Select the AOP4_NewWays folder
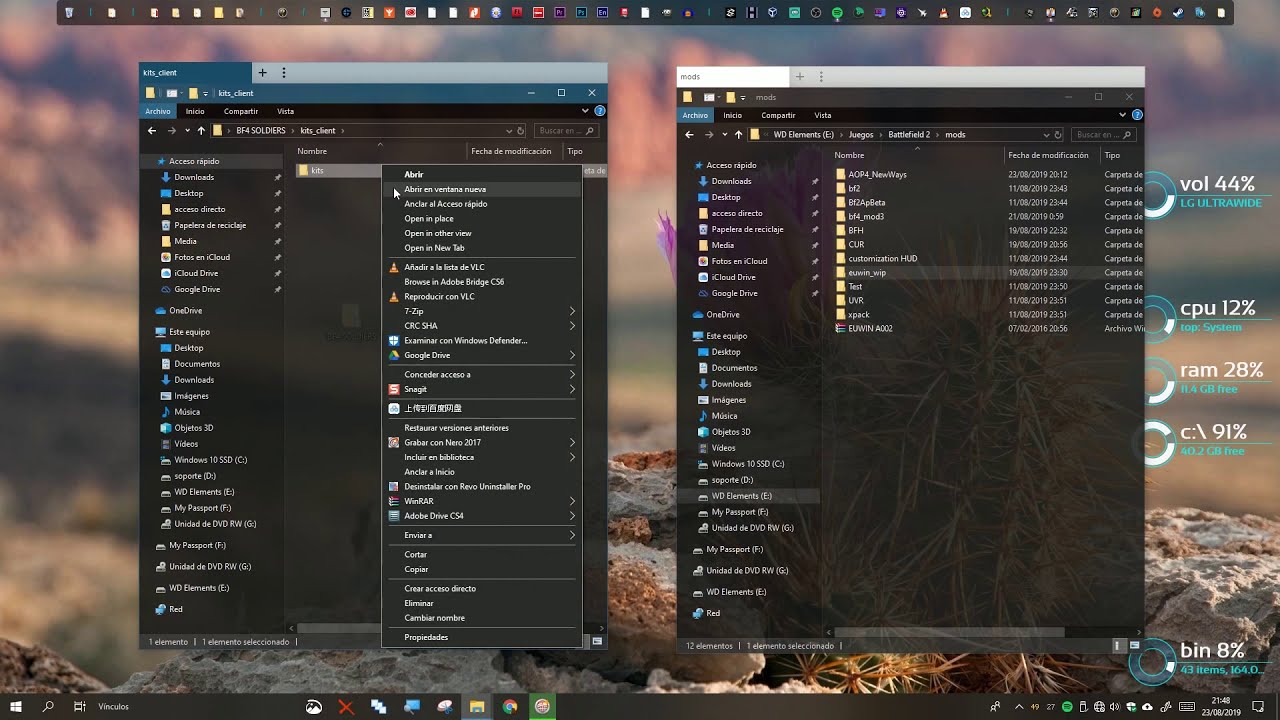 877,174
